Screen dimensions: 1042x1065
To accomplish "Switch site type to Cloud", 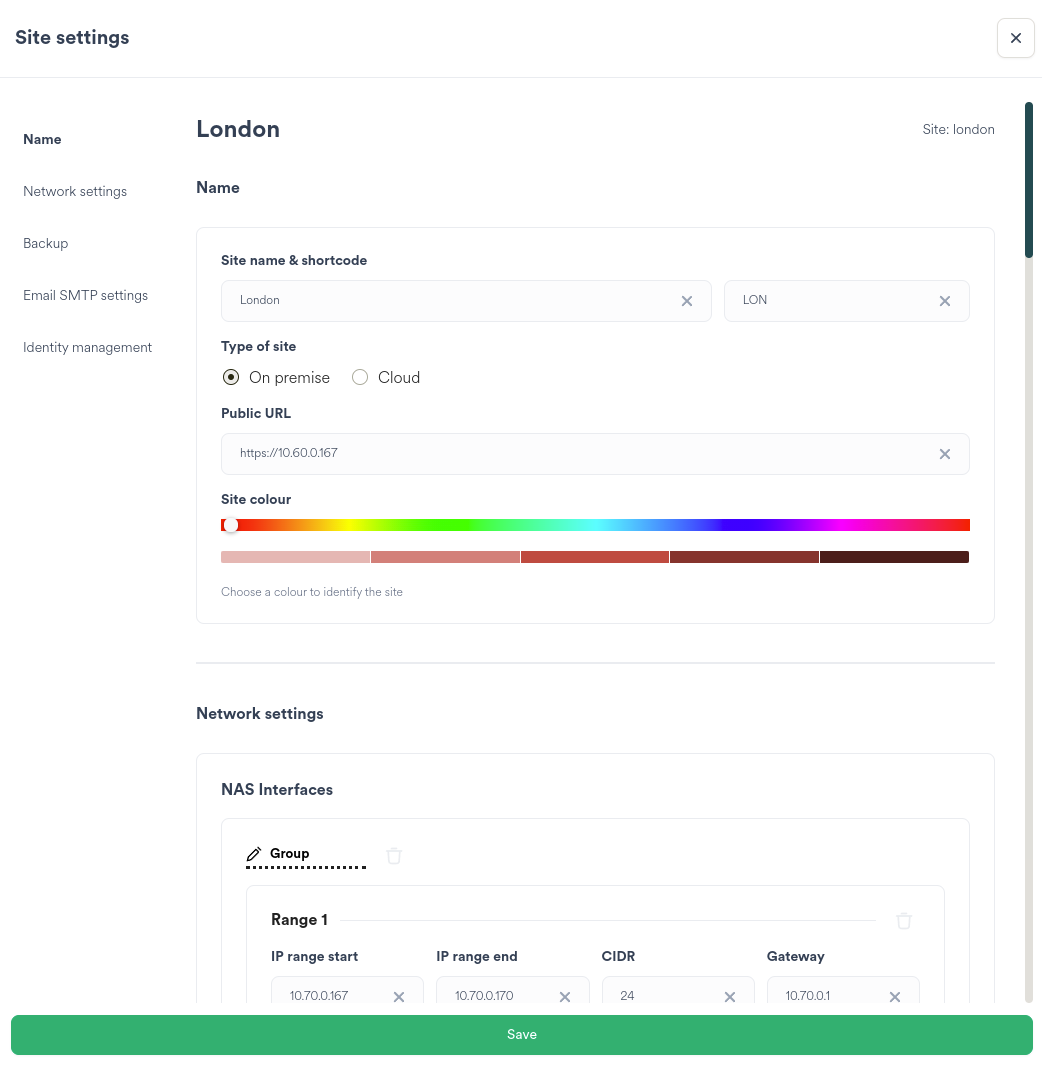I will click(360, 377).
